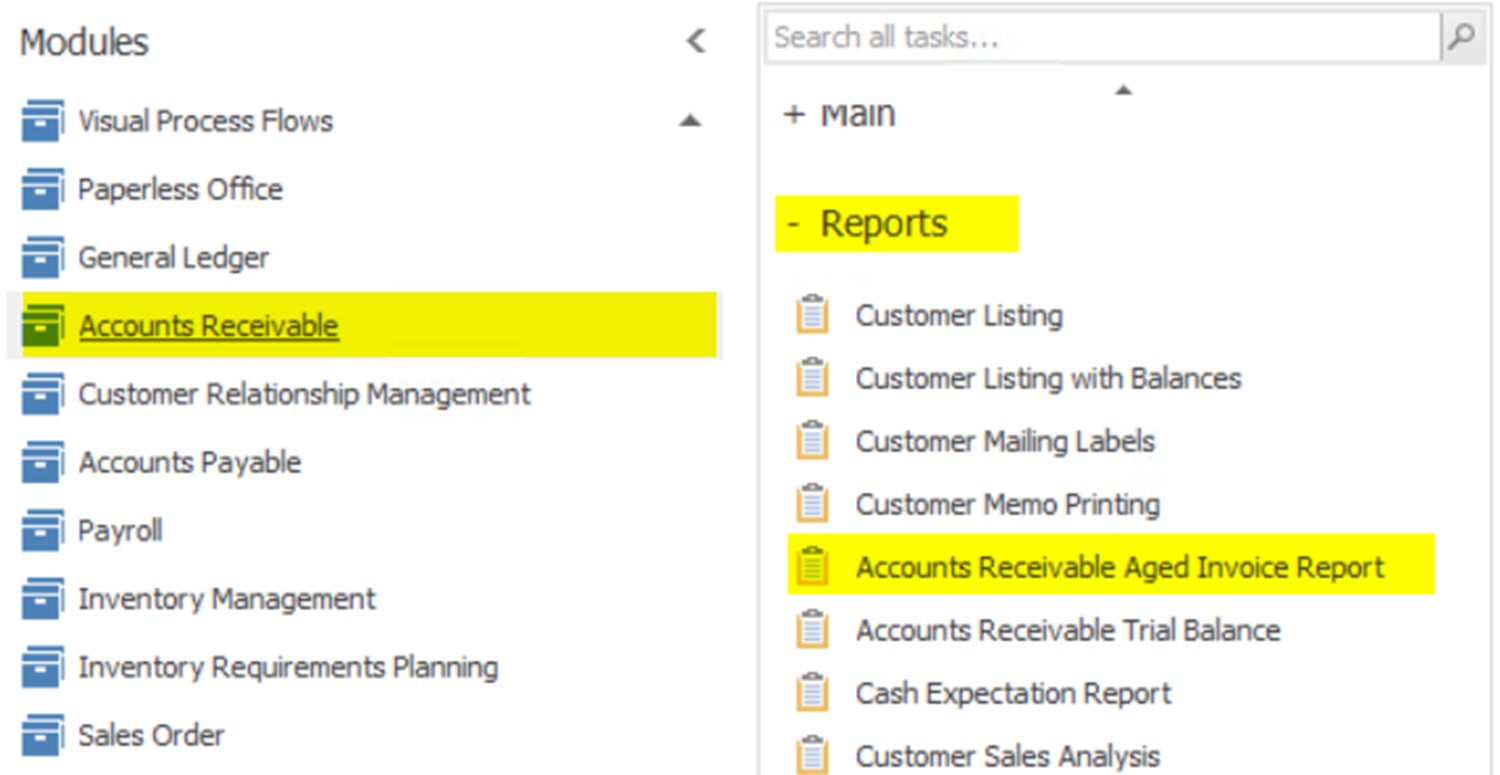Collapse the Modules panel with the chevron
The image size is (1500, 775).
click(696, 41)
